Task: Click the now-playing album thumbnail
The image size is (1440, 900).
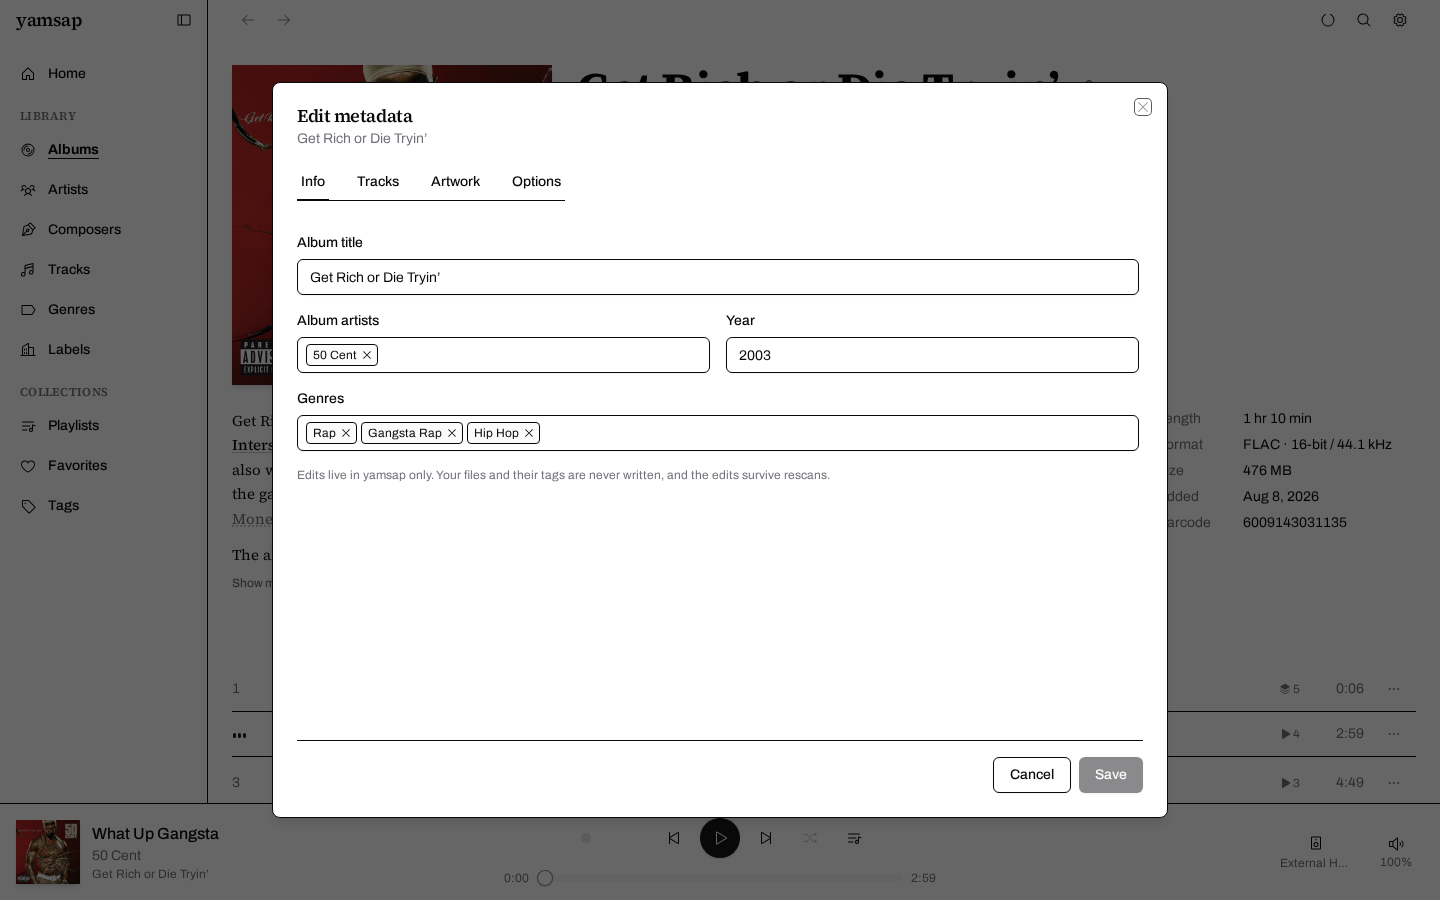Action: [x=48, y=852]
